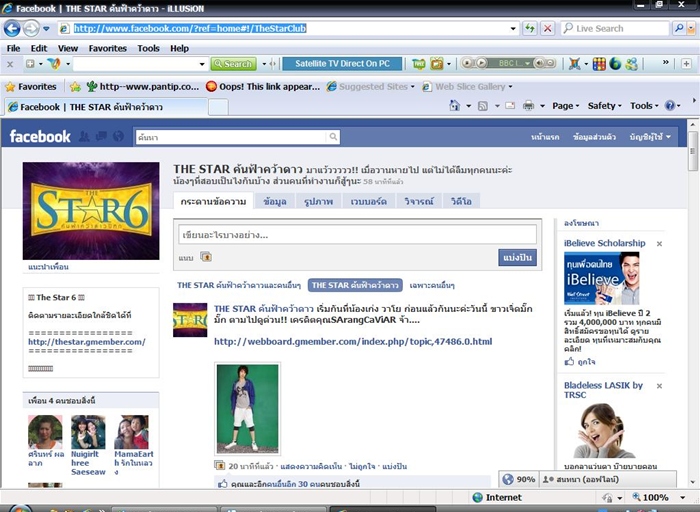Viewport: 700px width, 512px height.
Task: Close the add-on toolbar with X
Action: coord(10,64)
